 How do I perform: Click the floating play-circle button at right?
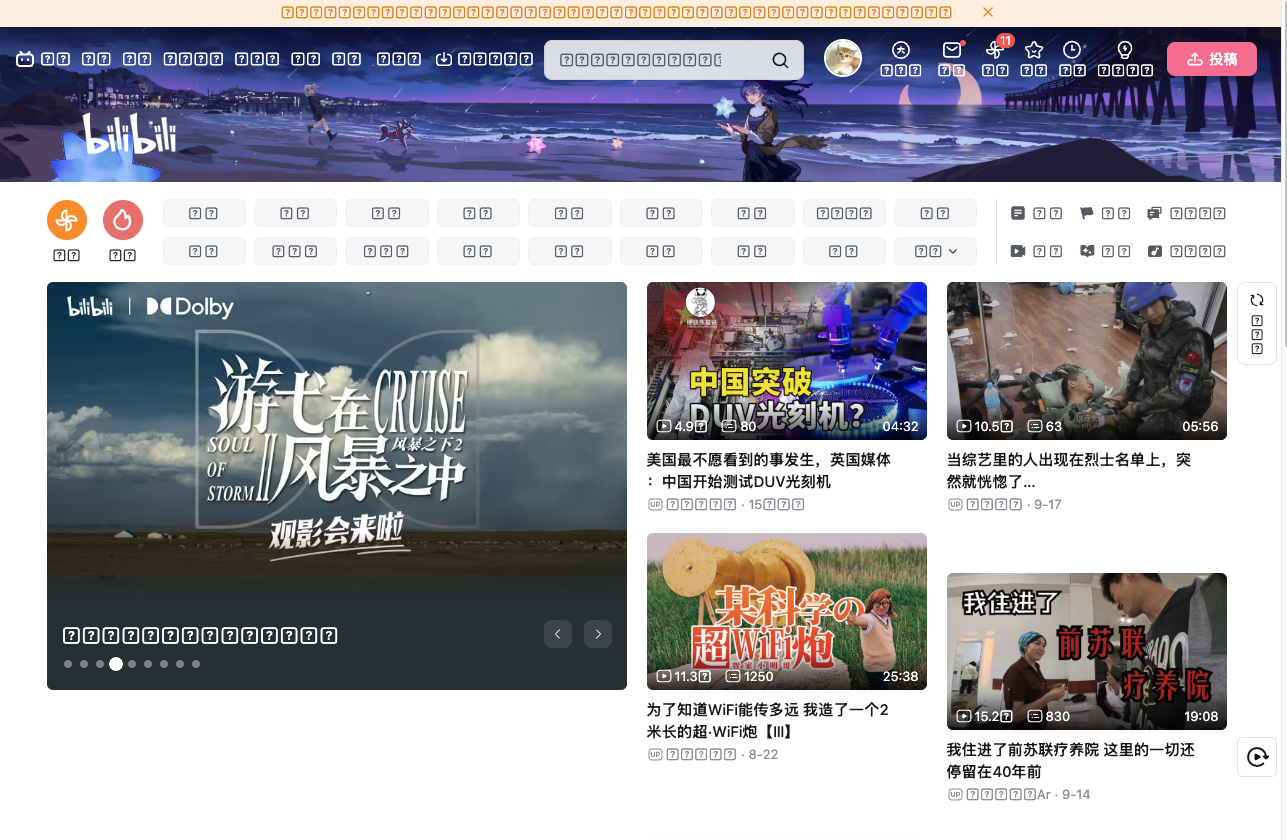point(1257,757)
